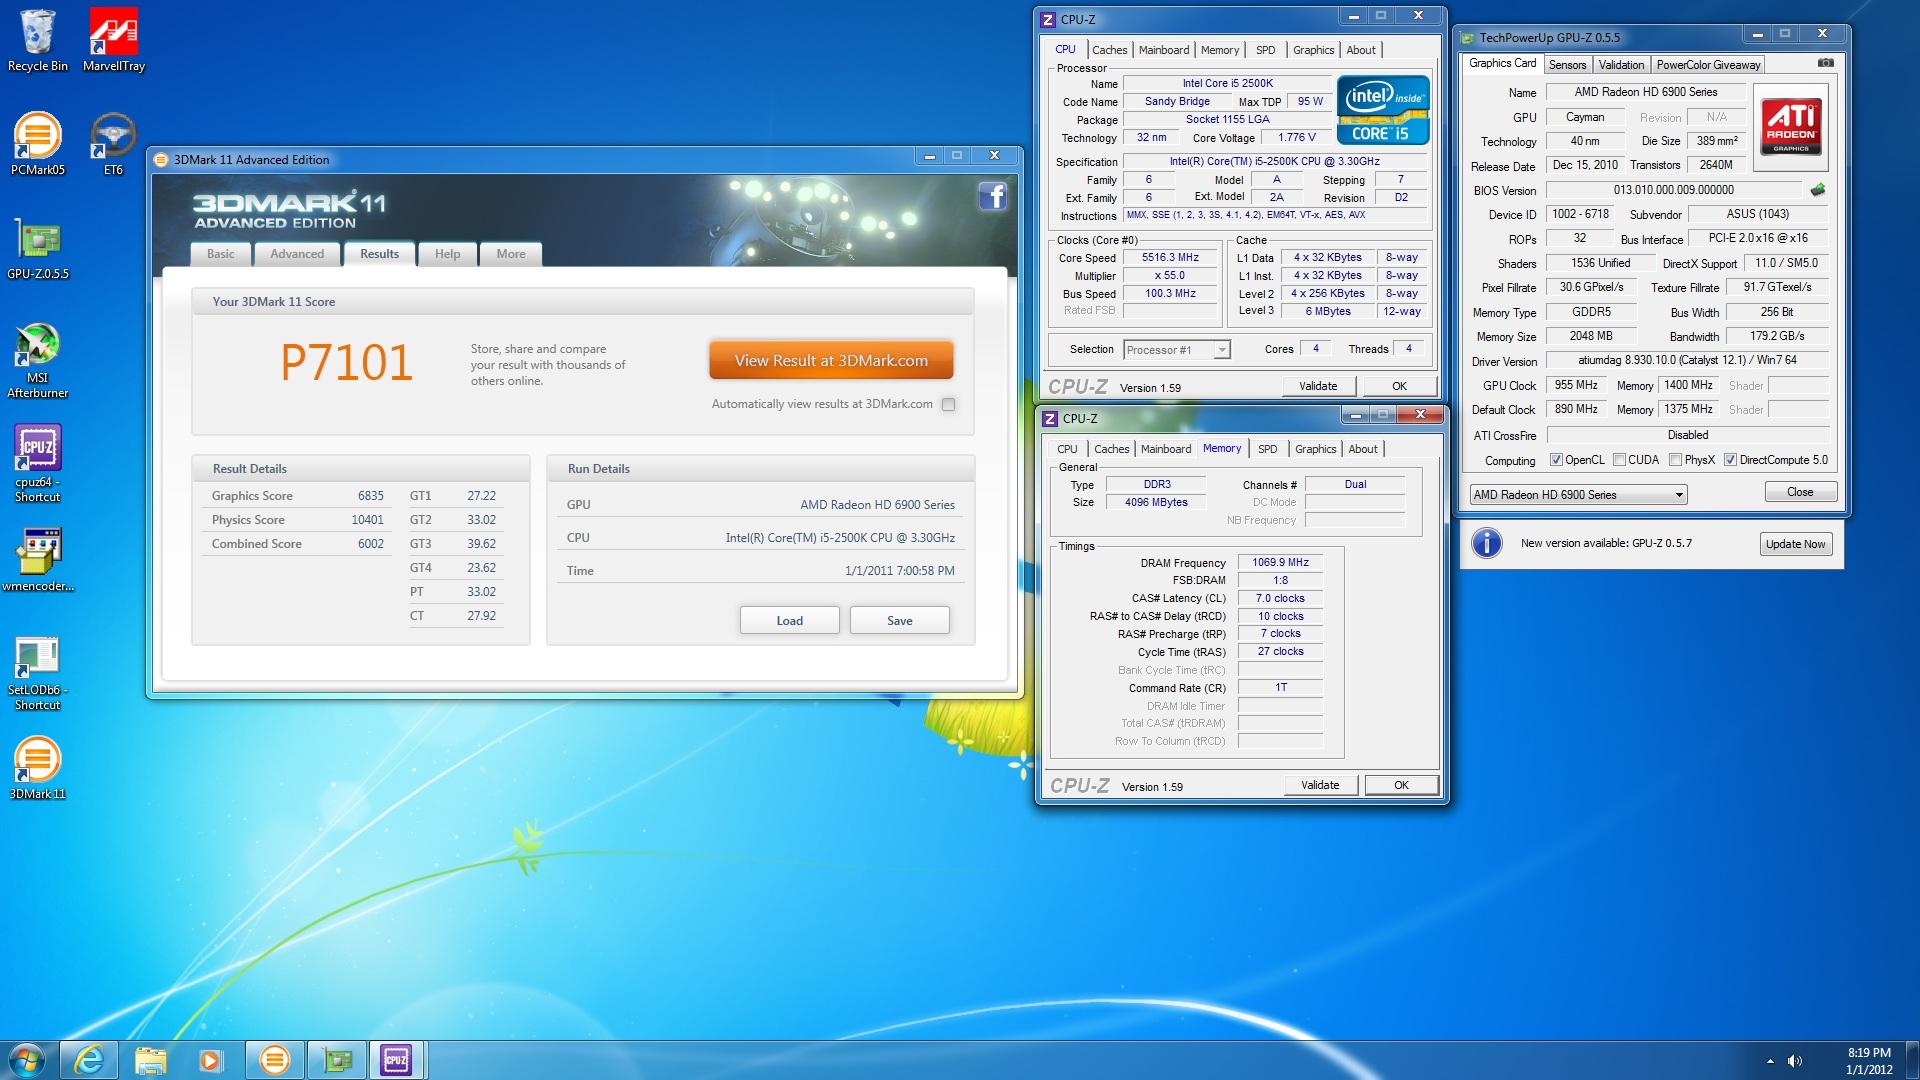The width and height of the screenshot is (1920, 1080).
Task: Open the Recycle Bin desktop icon
Action: click(38, 41)
